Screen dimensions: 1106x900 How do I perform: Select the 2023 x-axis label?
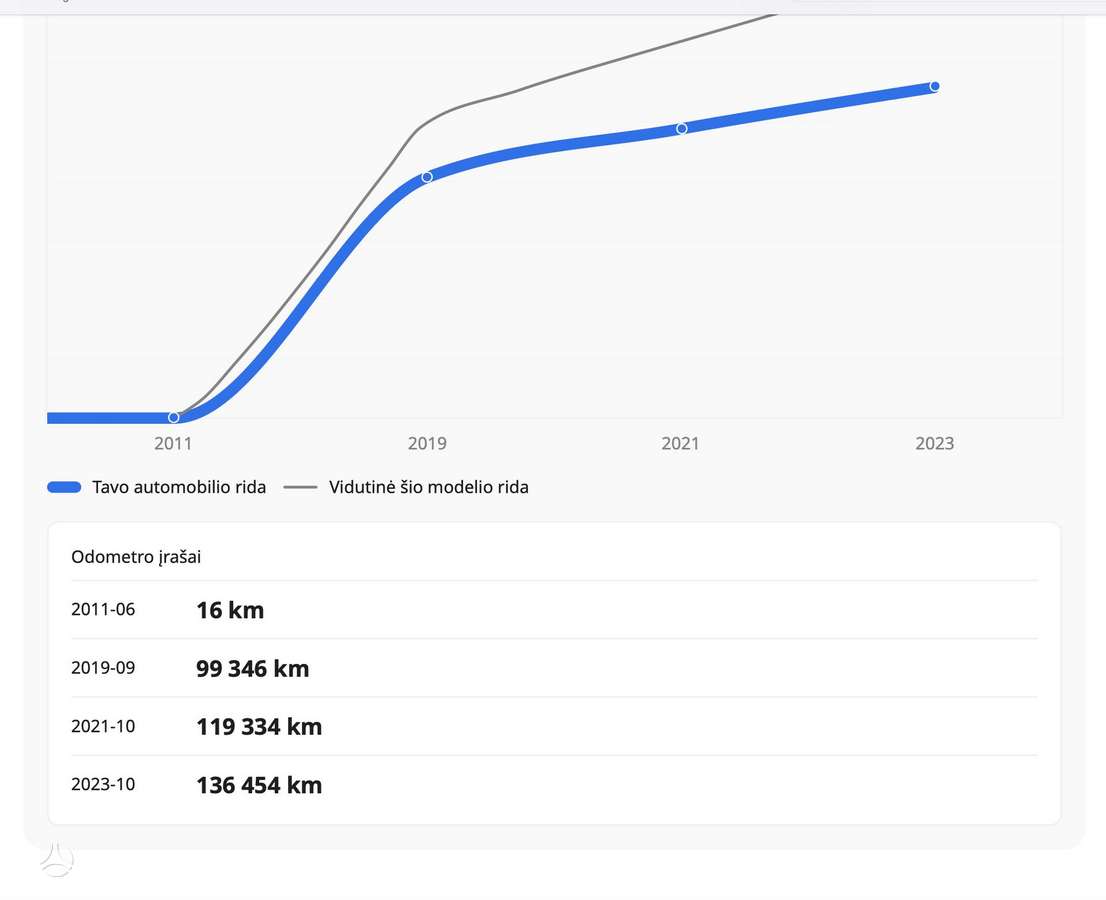pyautogui.click(x=935, y=444)
